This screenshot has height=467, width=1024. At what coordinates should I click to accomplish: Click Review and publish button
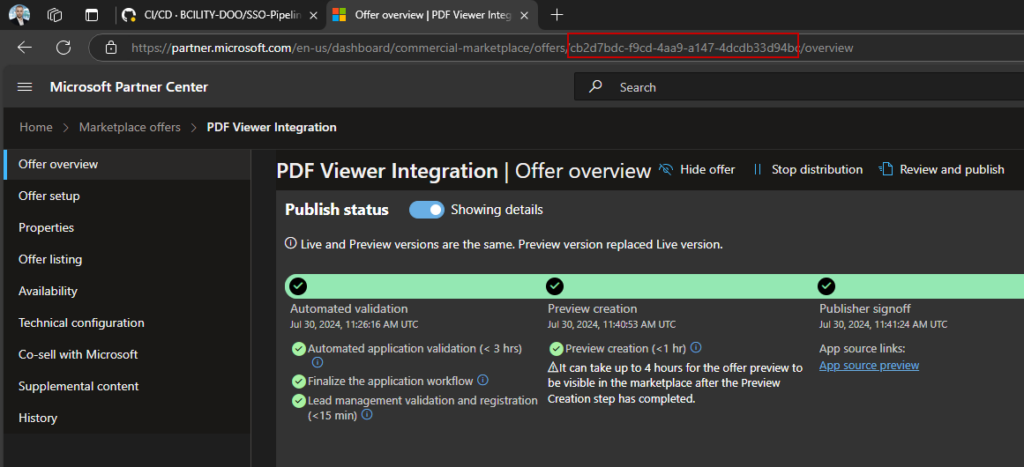942,169
